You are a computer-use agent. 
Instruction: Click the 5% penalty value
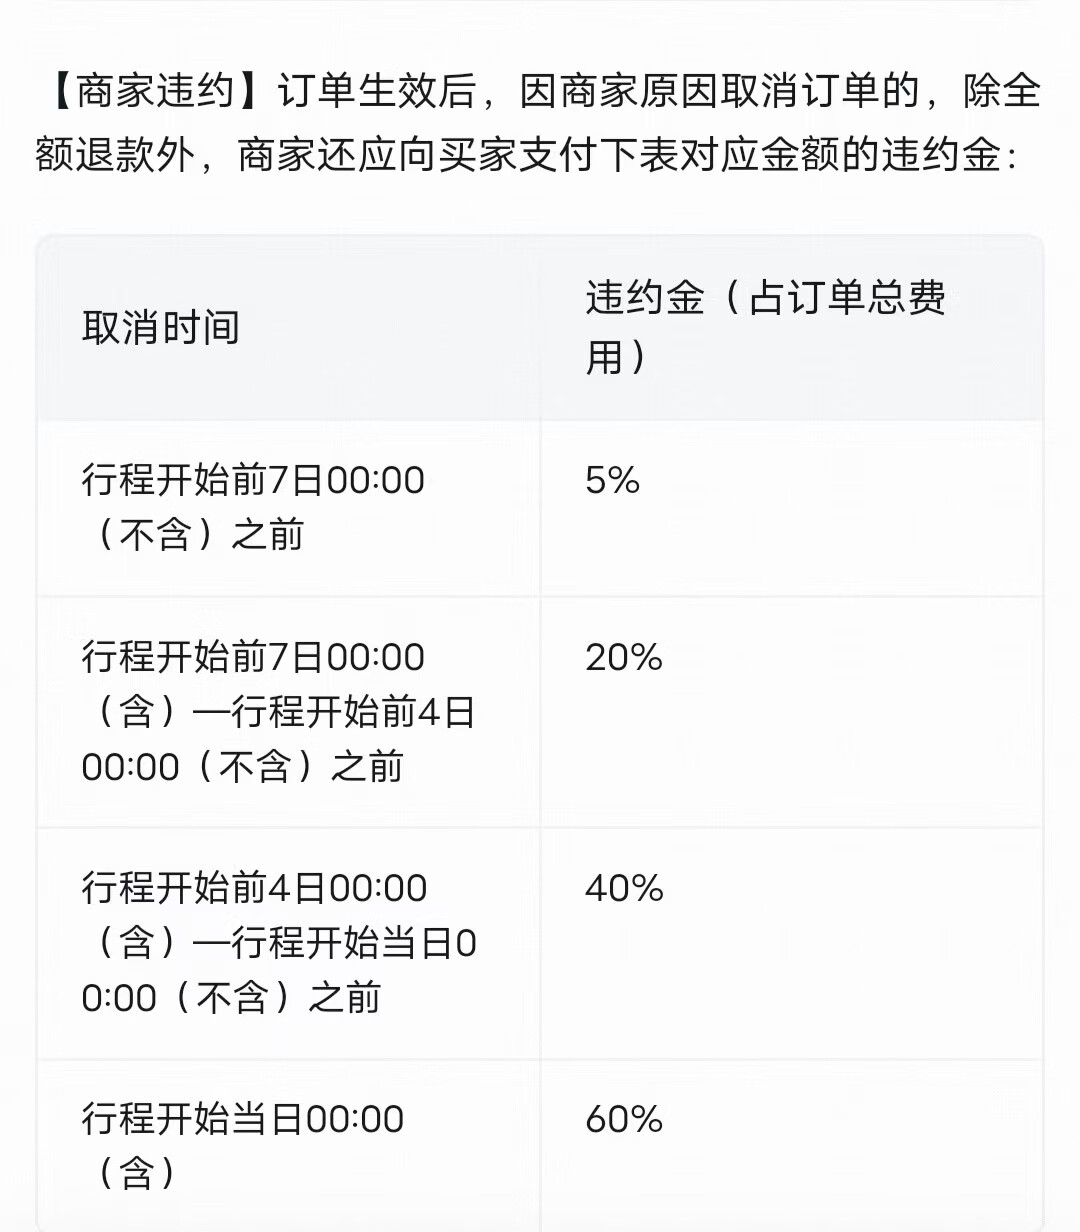coord(612,481)
